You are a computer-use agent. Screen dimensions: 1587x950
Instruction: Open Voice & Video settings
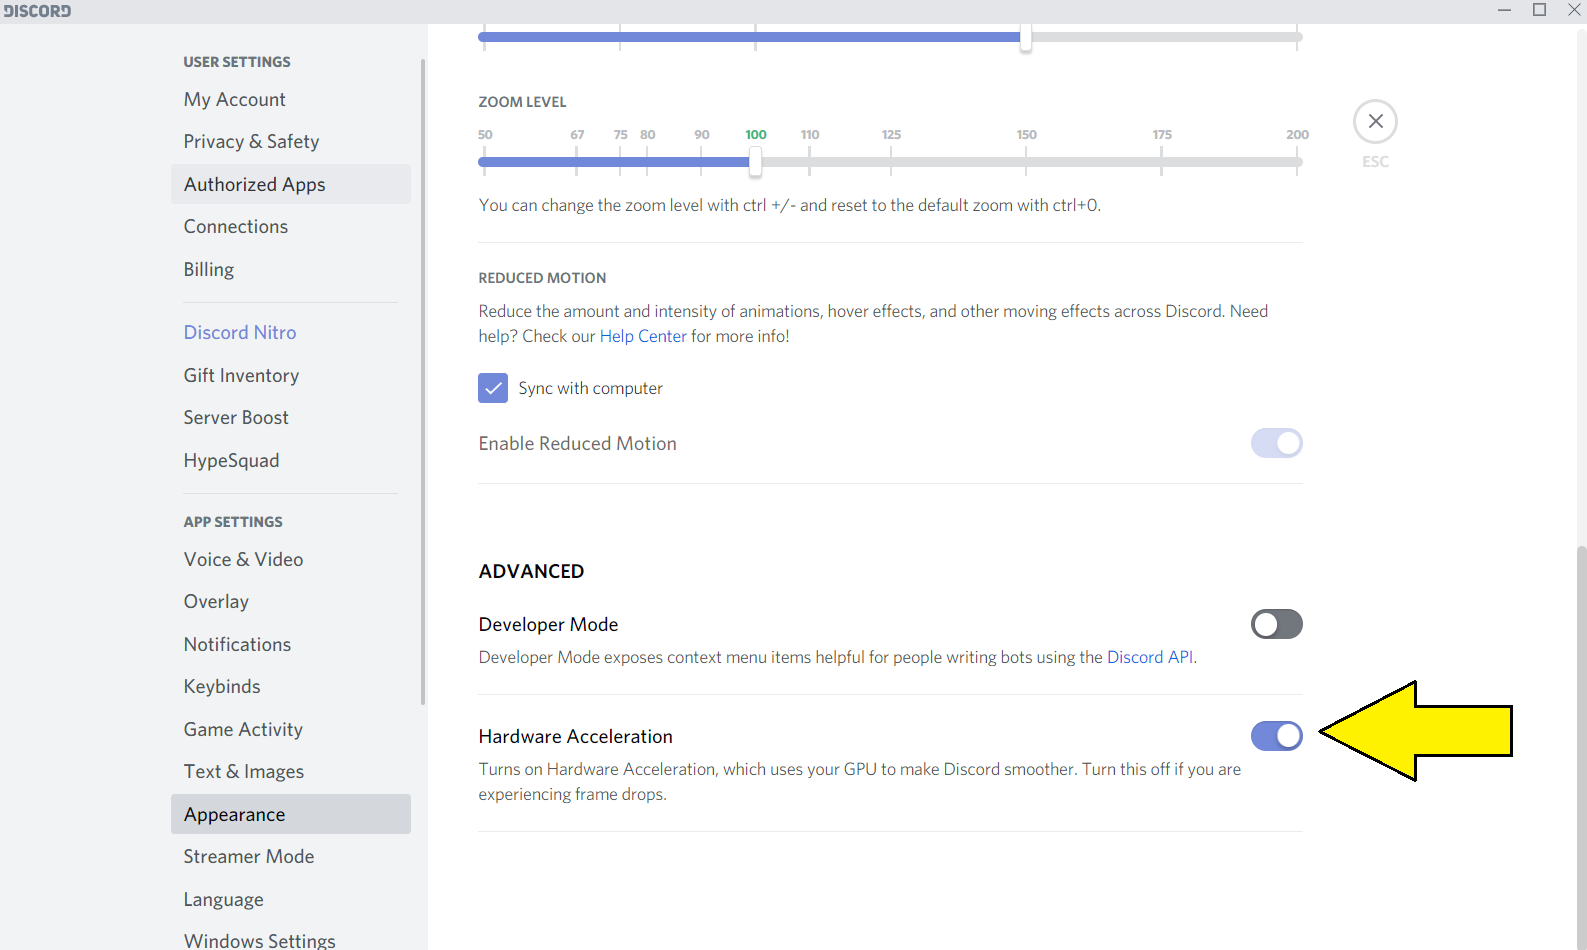pos(291,559)
